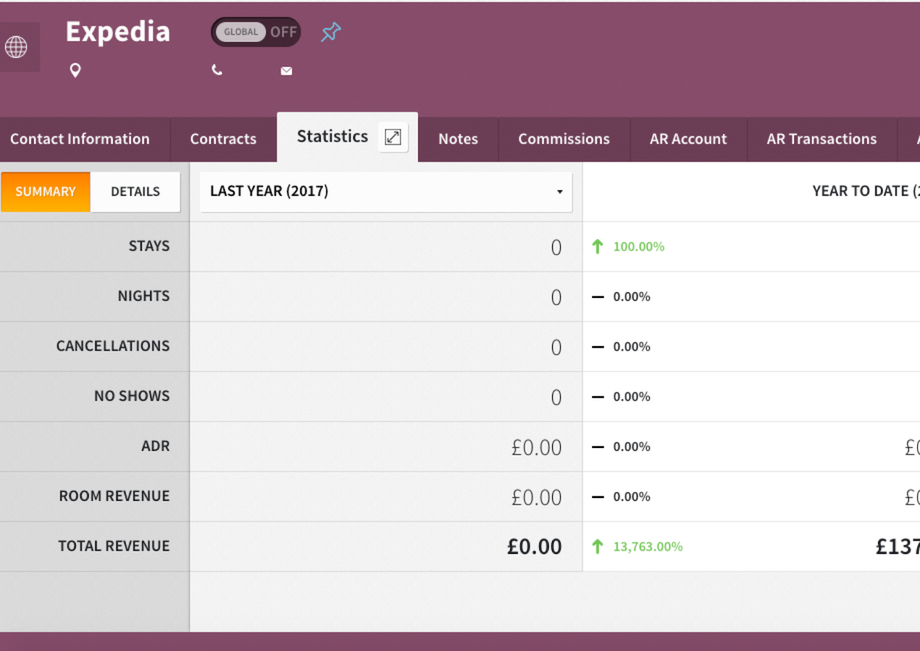Open the AR Account tab

coord(688,139)
